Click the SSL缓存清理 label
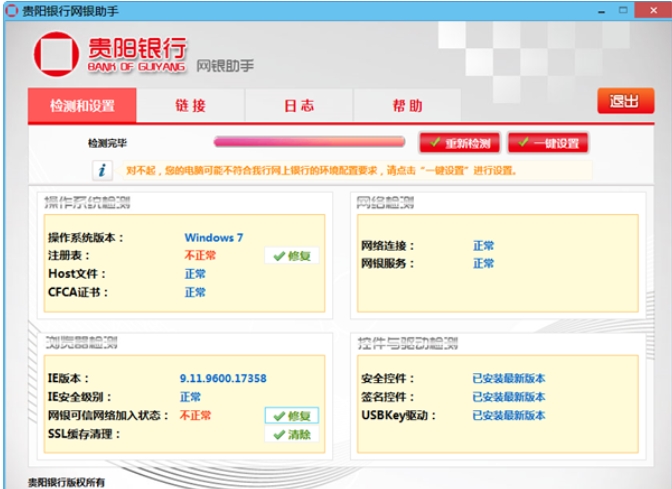Image resolution: width=672 pixels, height=489 pixels. tap(84, 434)
